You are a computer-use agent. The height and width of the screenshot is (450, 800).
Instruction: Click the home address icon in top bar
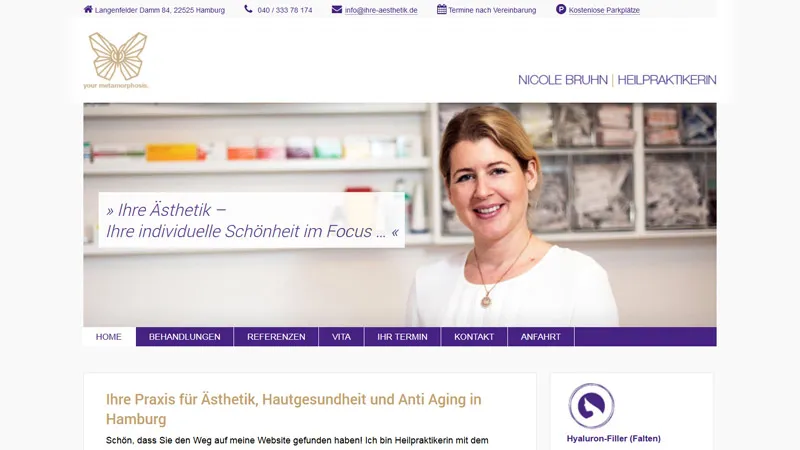pos(88,9)
